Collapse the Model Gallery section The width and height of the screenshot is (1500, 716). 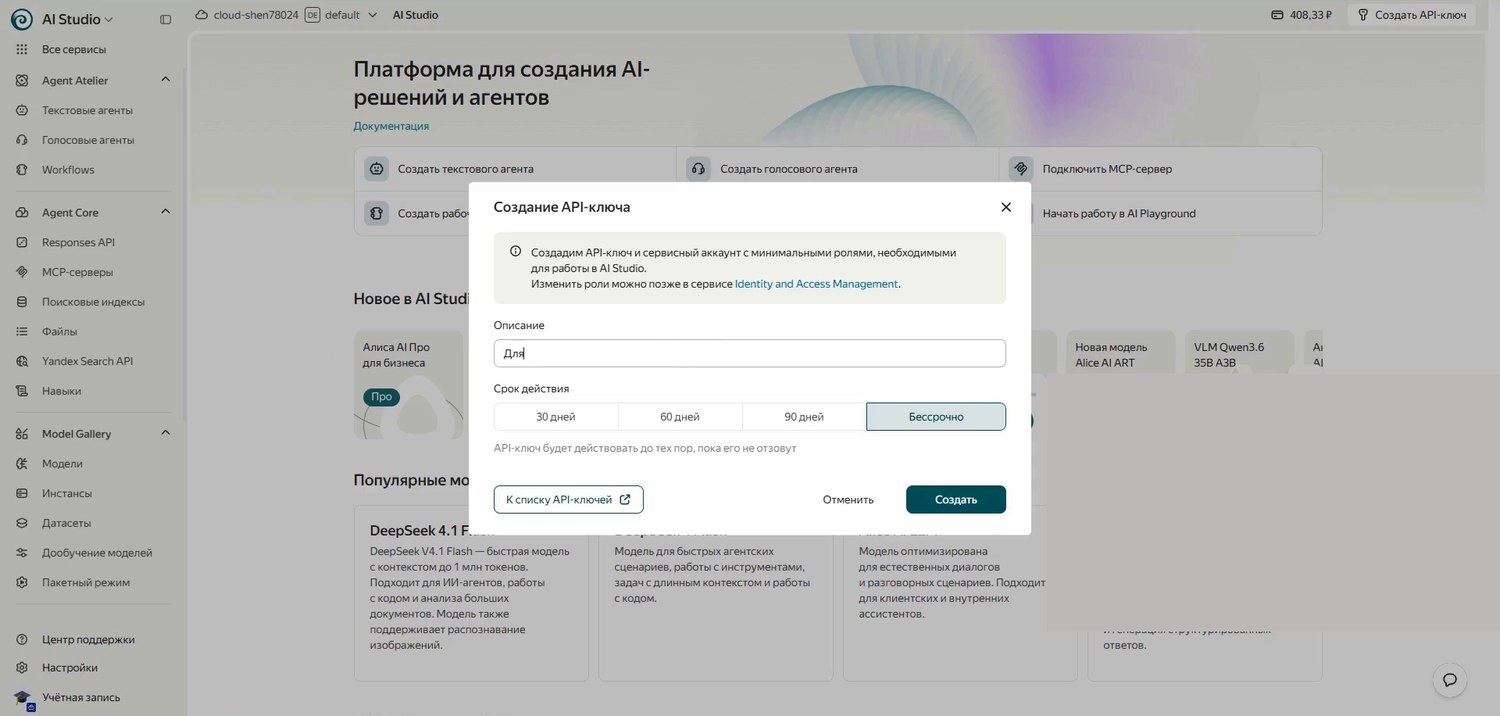coord(166,433)
